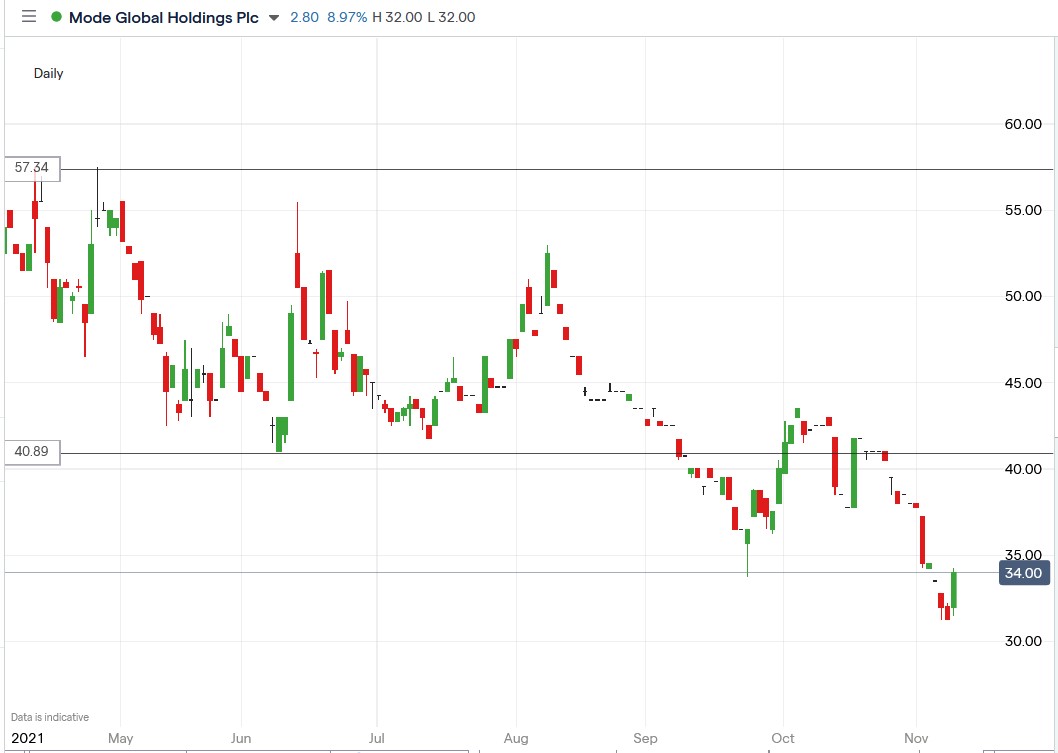Click the Data is indicative notice
This screenshot has height=753, width=1058.
coord(48,716)
